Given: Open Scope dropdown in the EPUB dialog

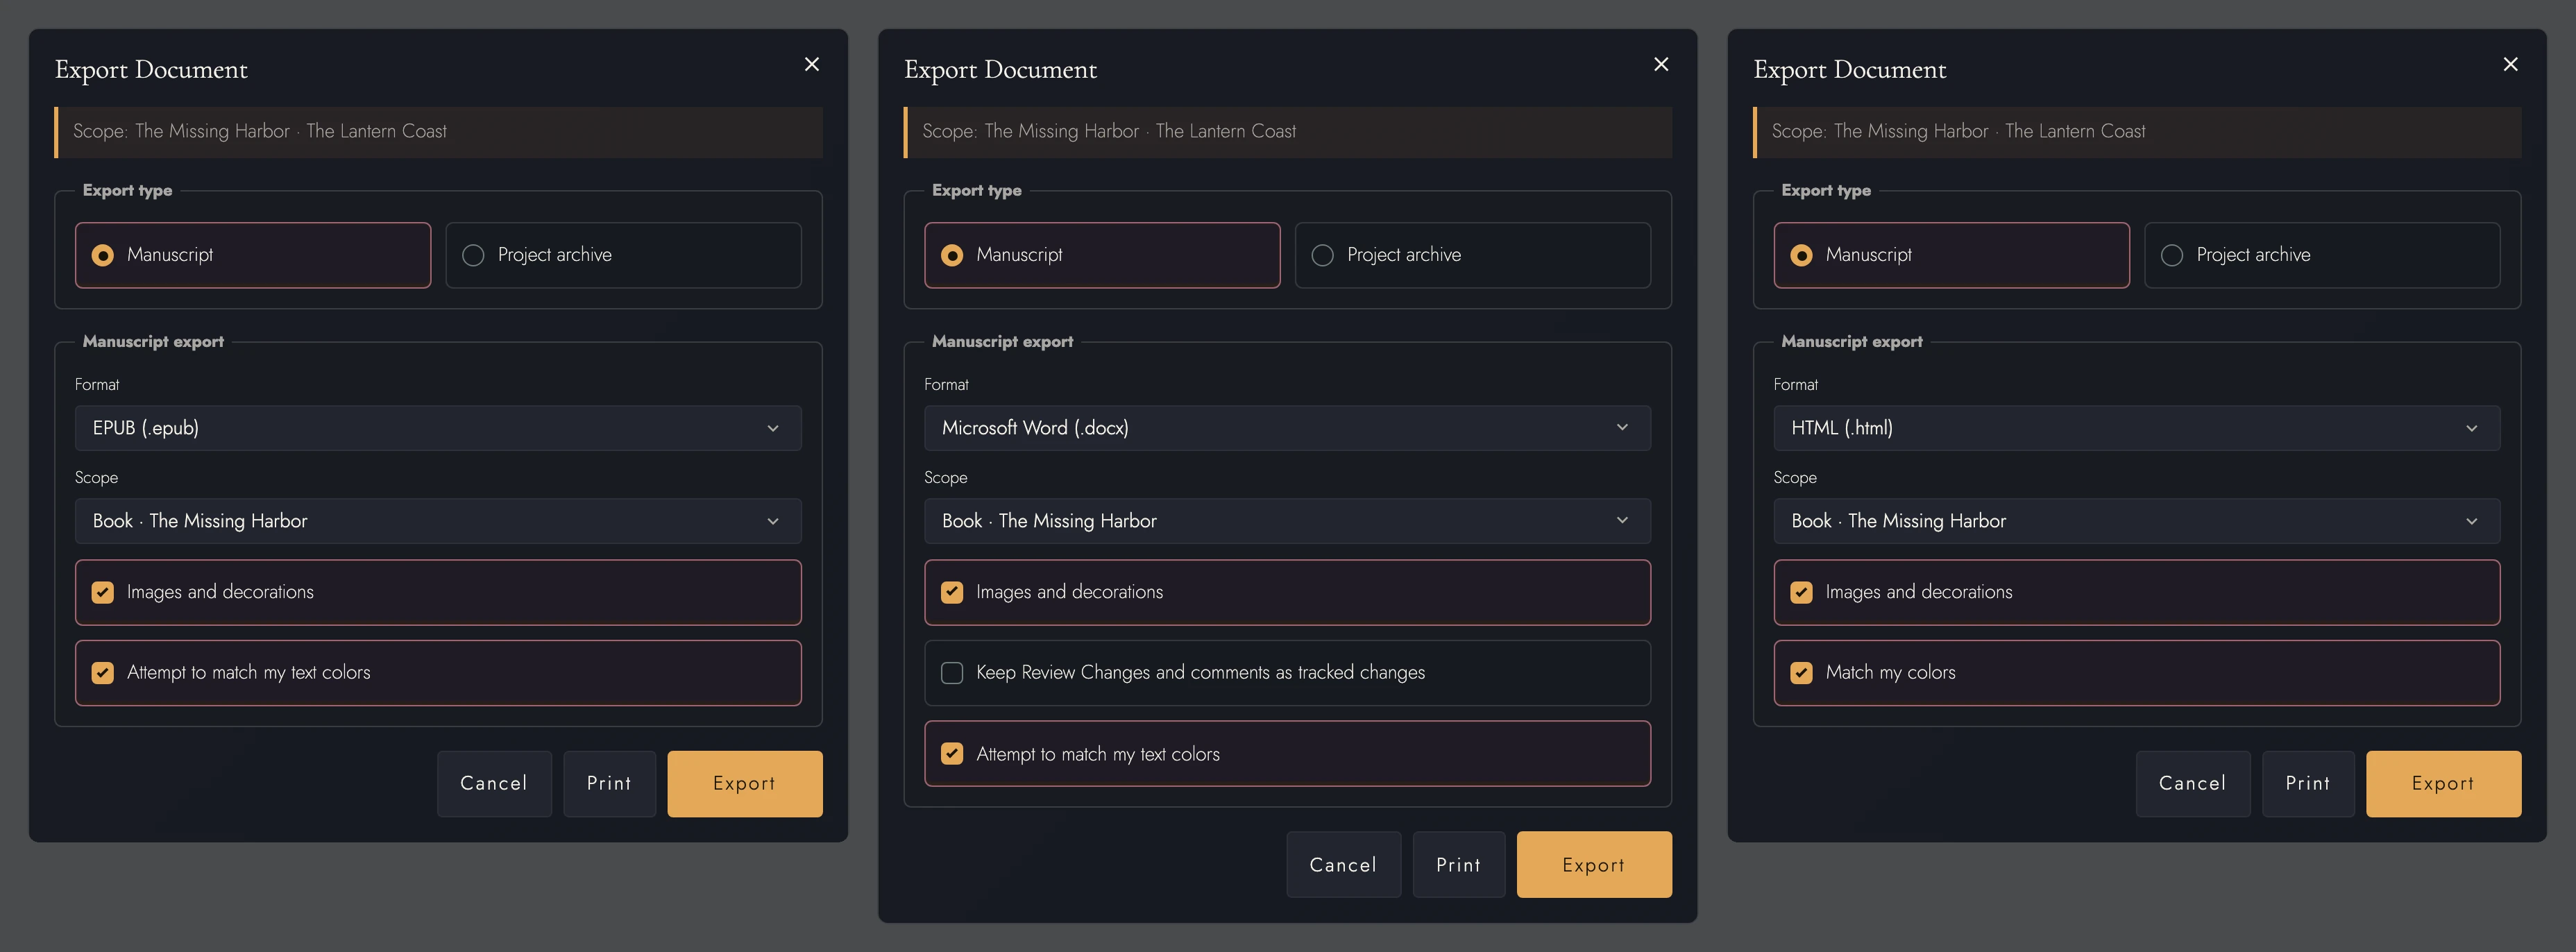Looking at the screenshot, I should pyautogui.click(x=438, y=521).
